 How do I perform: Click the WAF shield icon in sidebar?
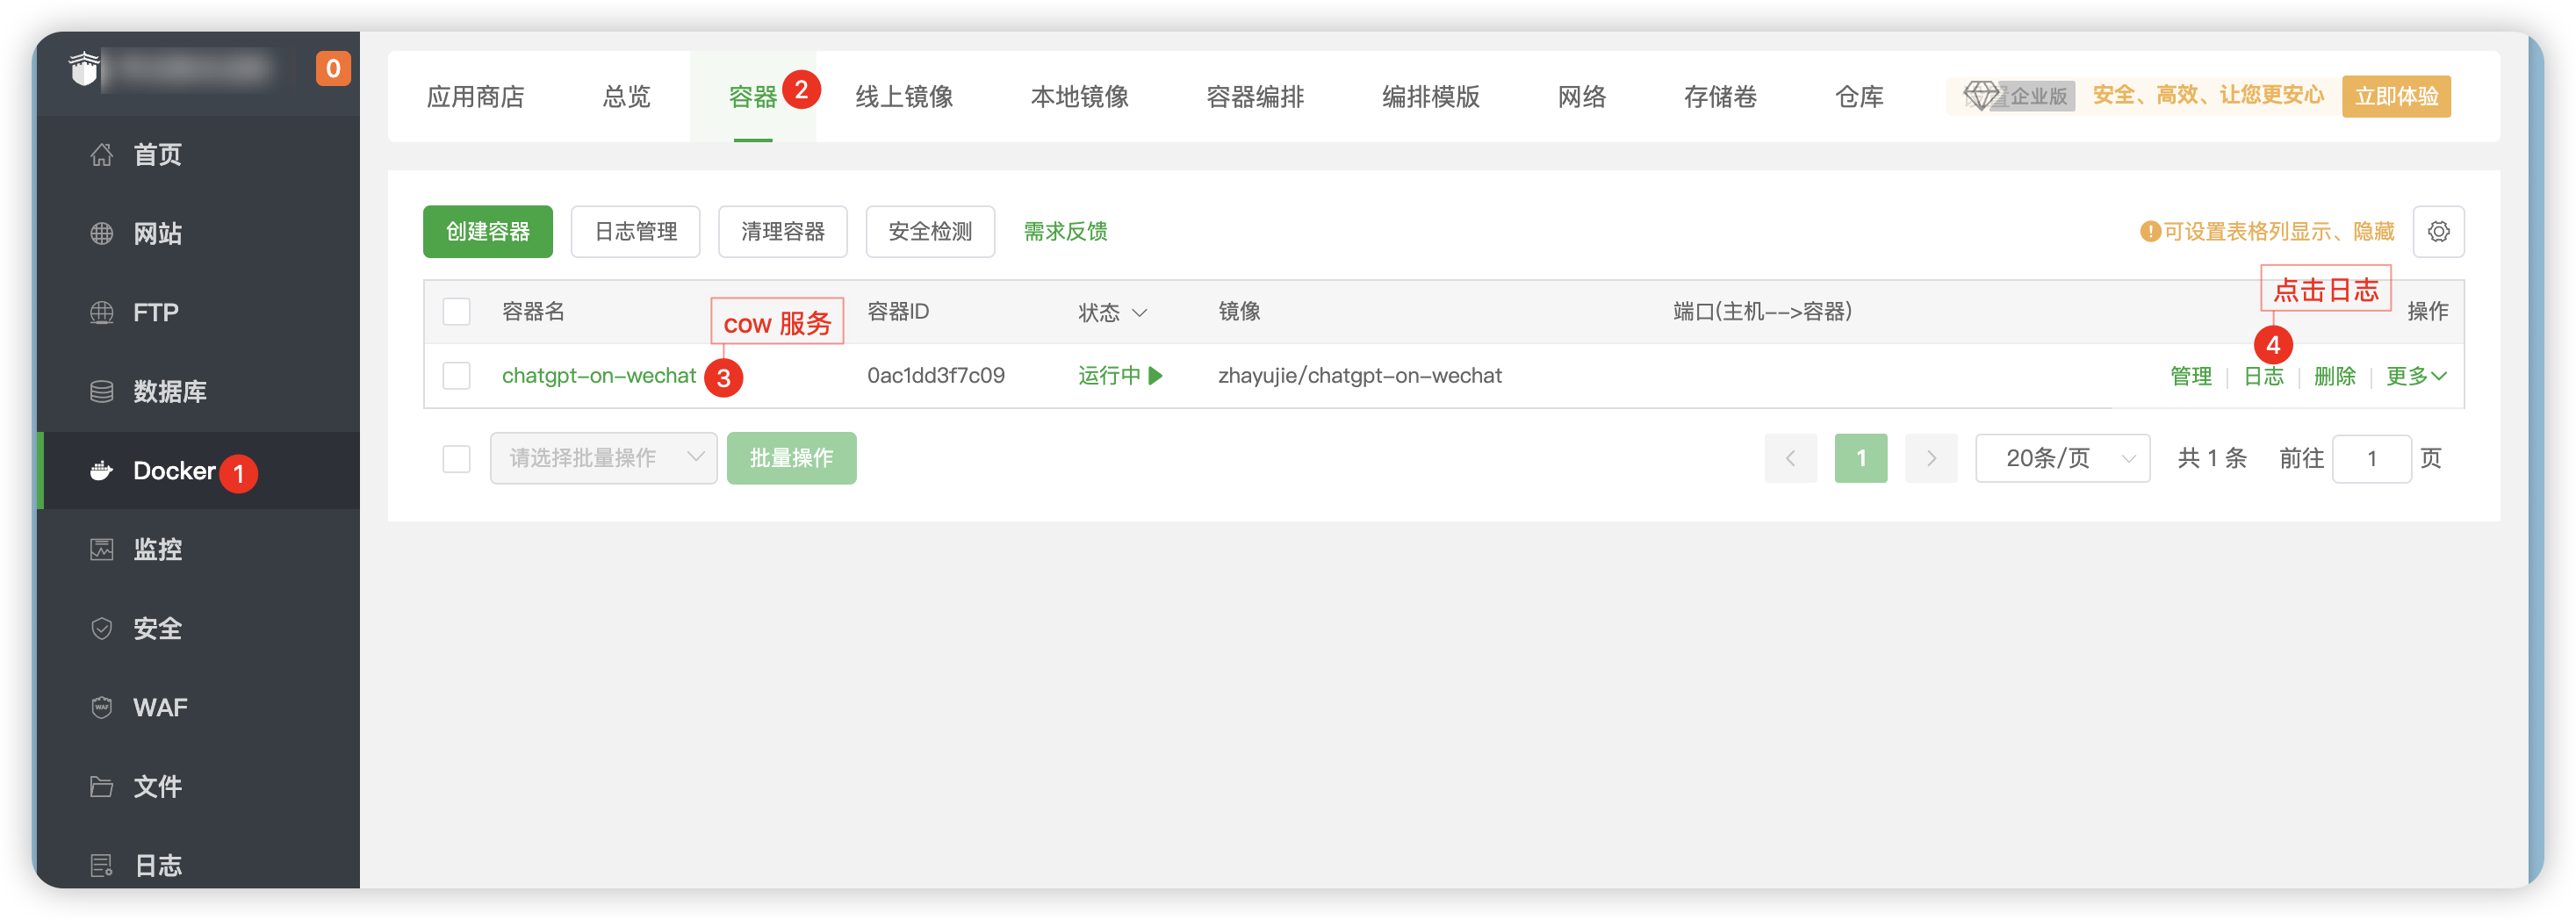[x=101, y=707]
